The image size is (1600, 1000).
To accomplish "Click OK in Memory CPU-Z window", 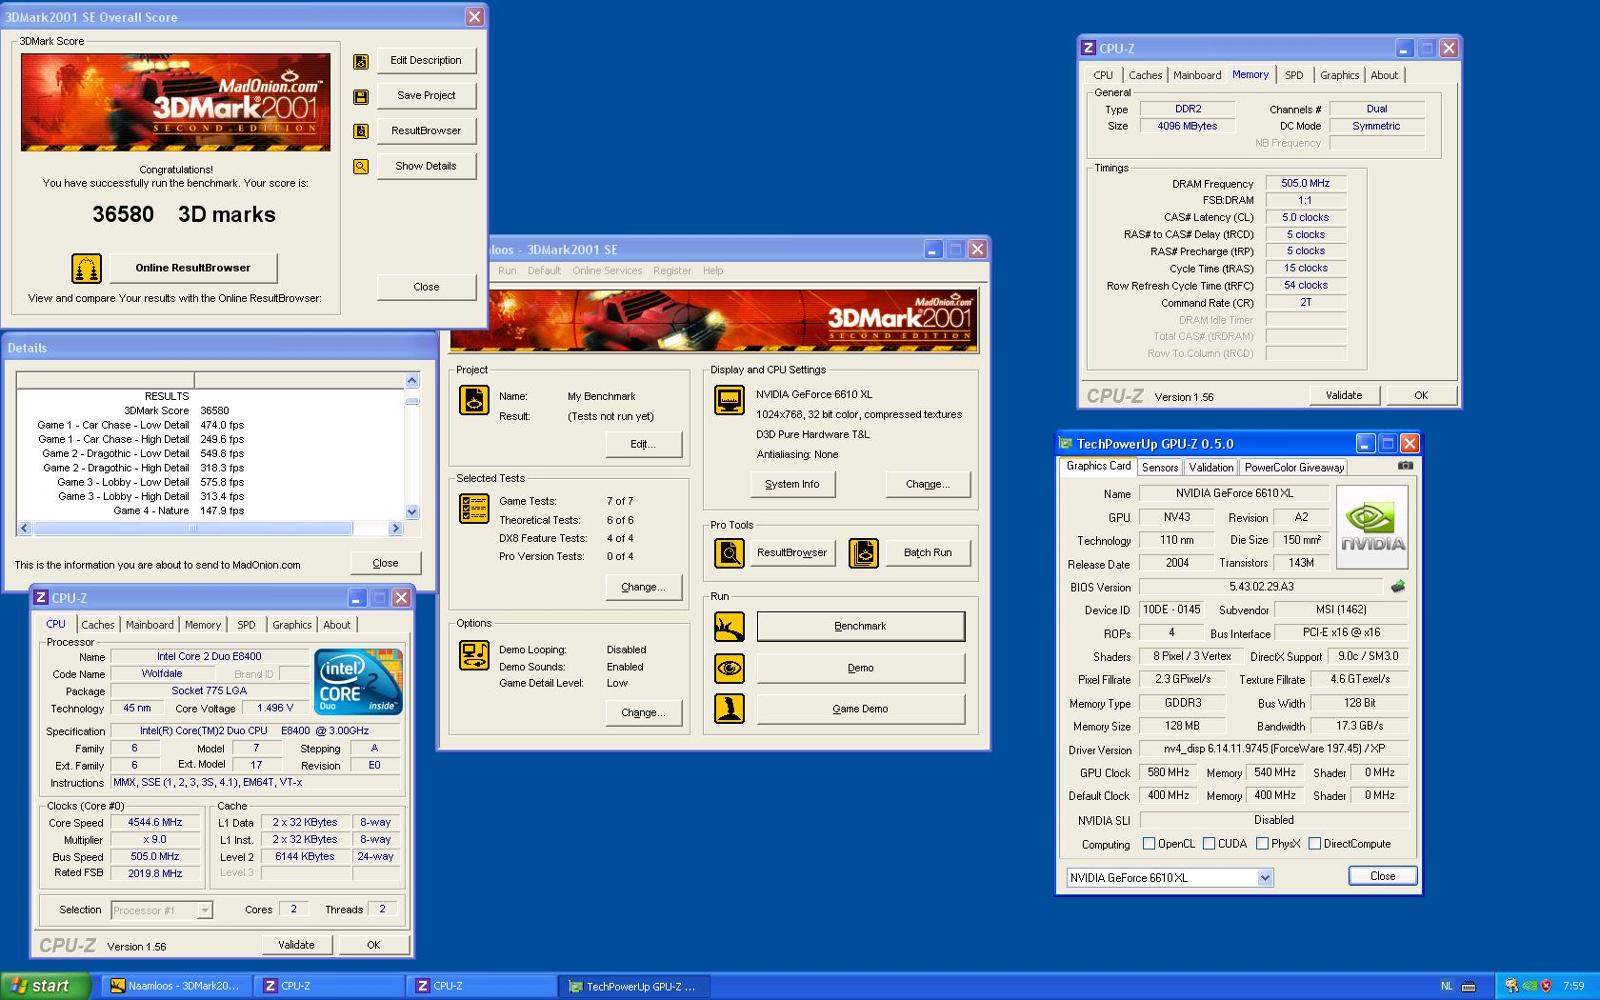I will (x=1420, y=395).
